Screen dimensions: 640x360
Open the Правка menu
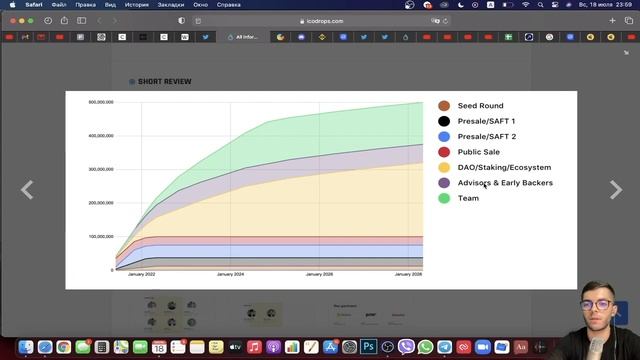pos(85,5)
